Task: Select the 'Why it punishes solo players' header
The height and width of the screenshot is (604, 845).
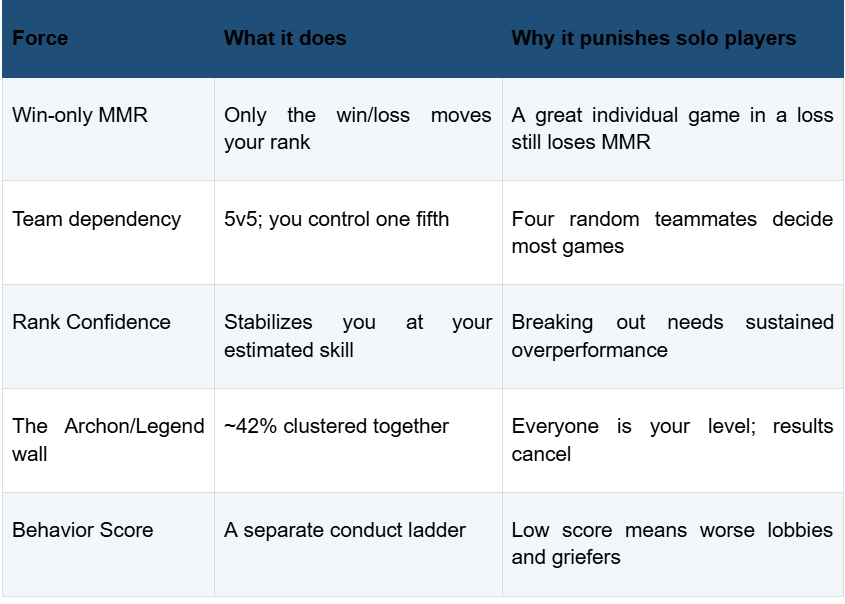Action: [x=654, y=38]
